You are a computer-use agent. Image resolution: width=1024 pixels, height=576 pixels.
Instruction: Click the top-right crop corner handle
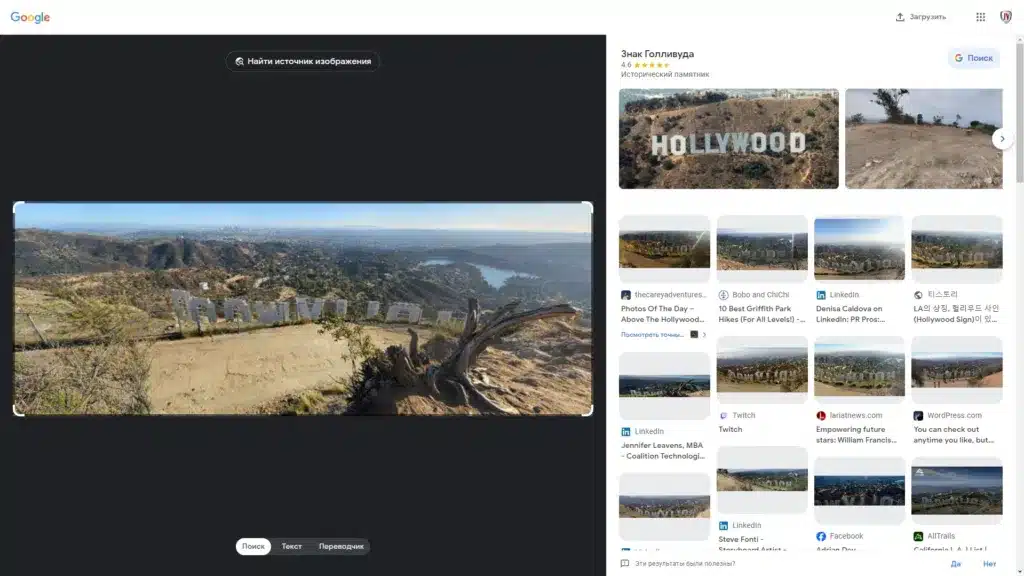(x=588, y=207)
